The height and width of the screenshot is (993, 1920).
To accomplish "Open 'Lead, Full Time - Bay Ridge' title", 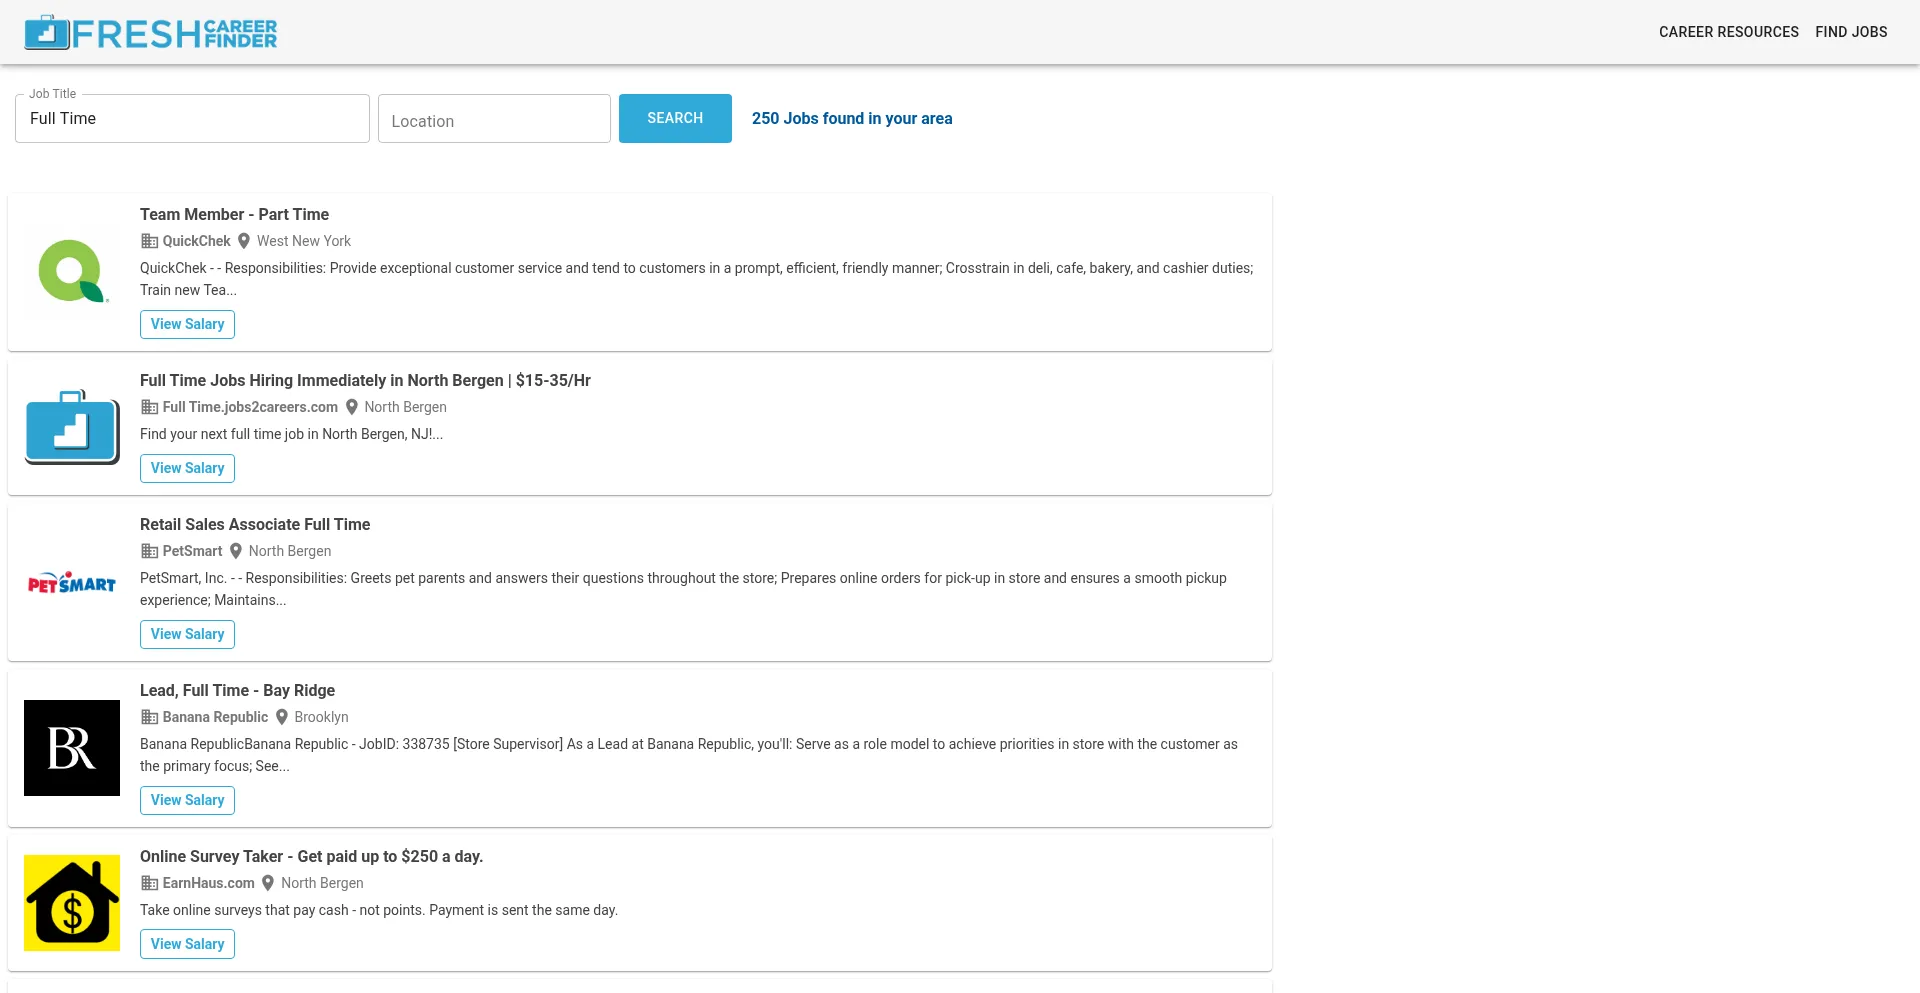I will (x=237, y=690).
